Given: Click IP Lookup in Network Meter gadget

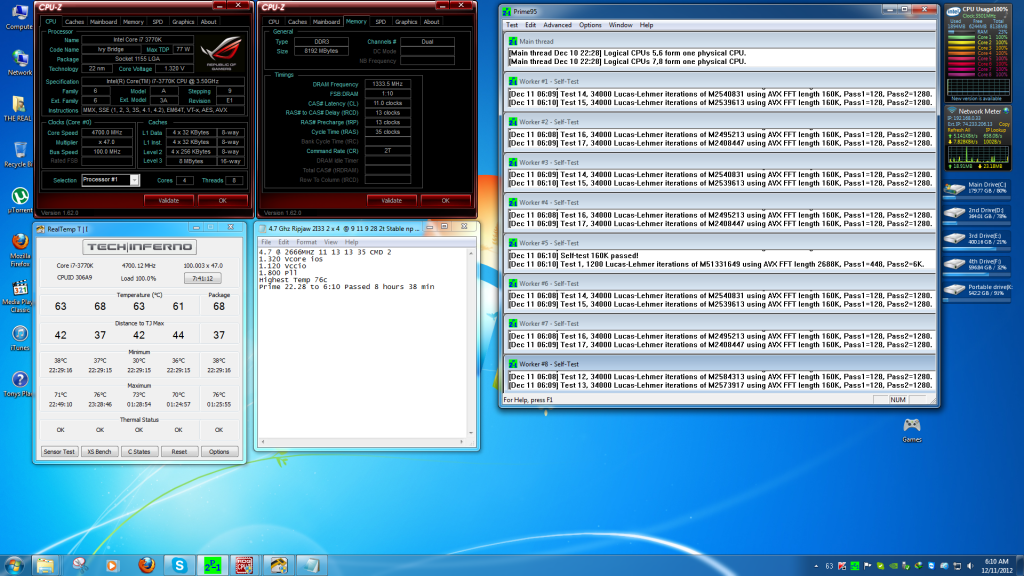Looking at the screenshot, I should click(x=997, y=130).
